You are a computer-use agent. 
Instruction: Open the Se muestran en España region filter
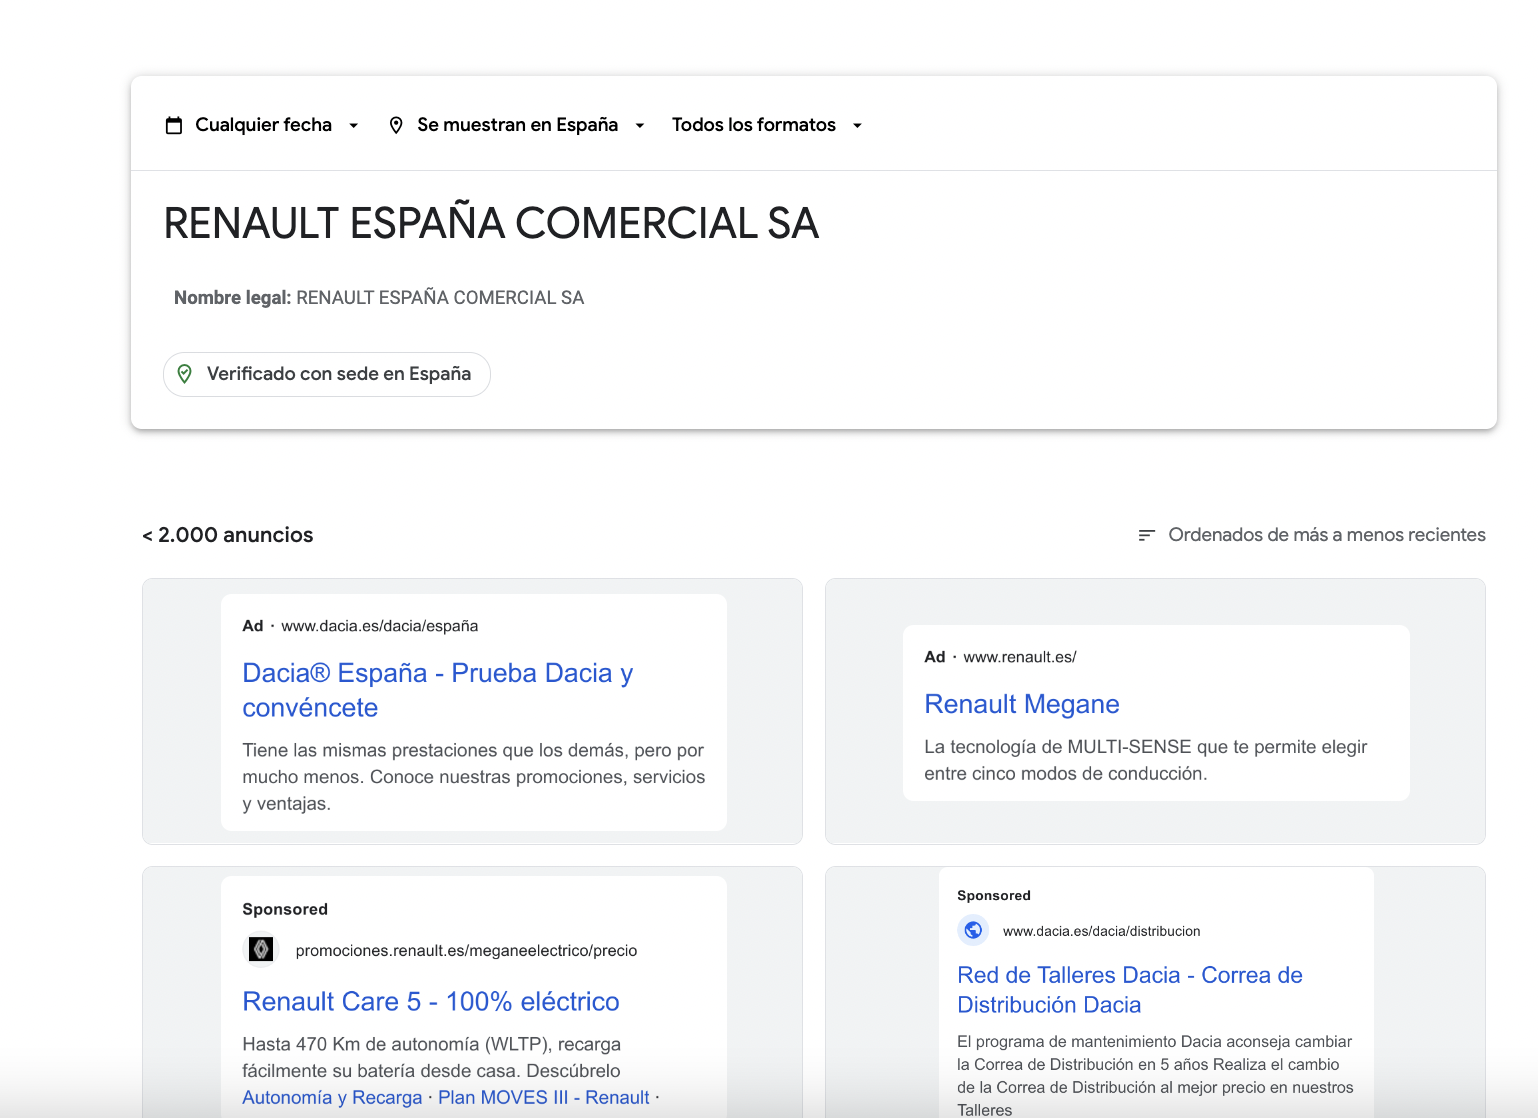pyautogui.click(x=517, y=125)
